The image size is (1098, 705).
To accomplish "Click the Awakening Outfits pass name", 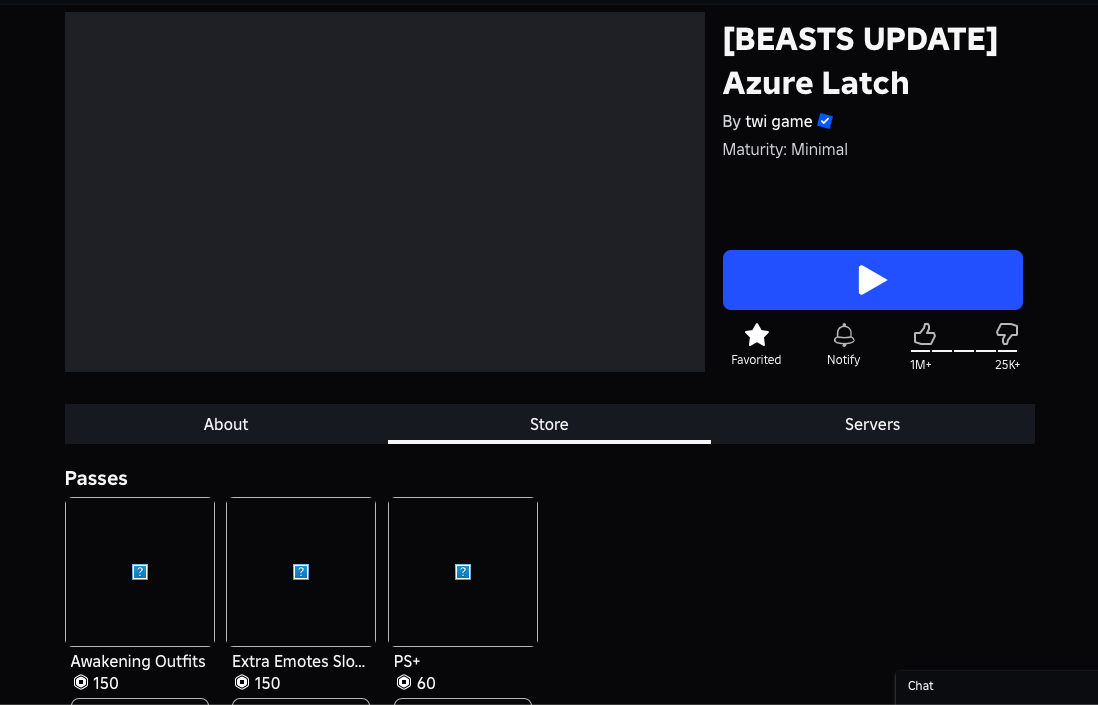I will pos(138,661).
